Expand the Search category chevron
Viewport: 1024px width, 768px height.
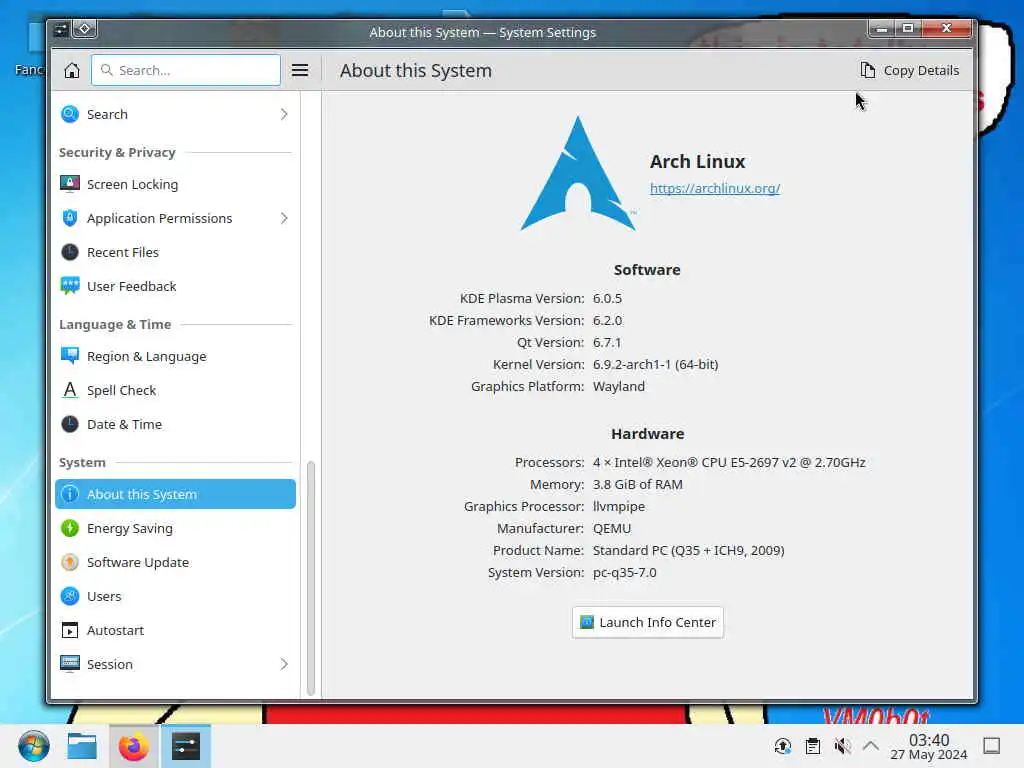coord(284,114)
